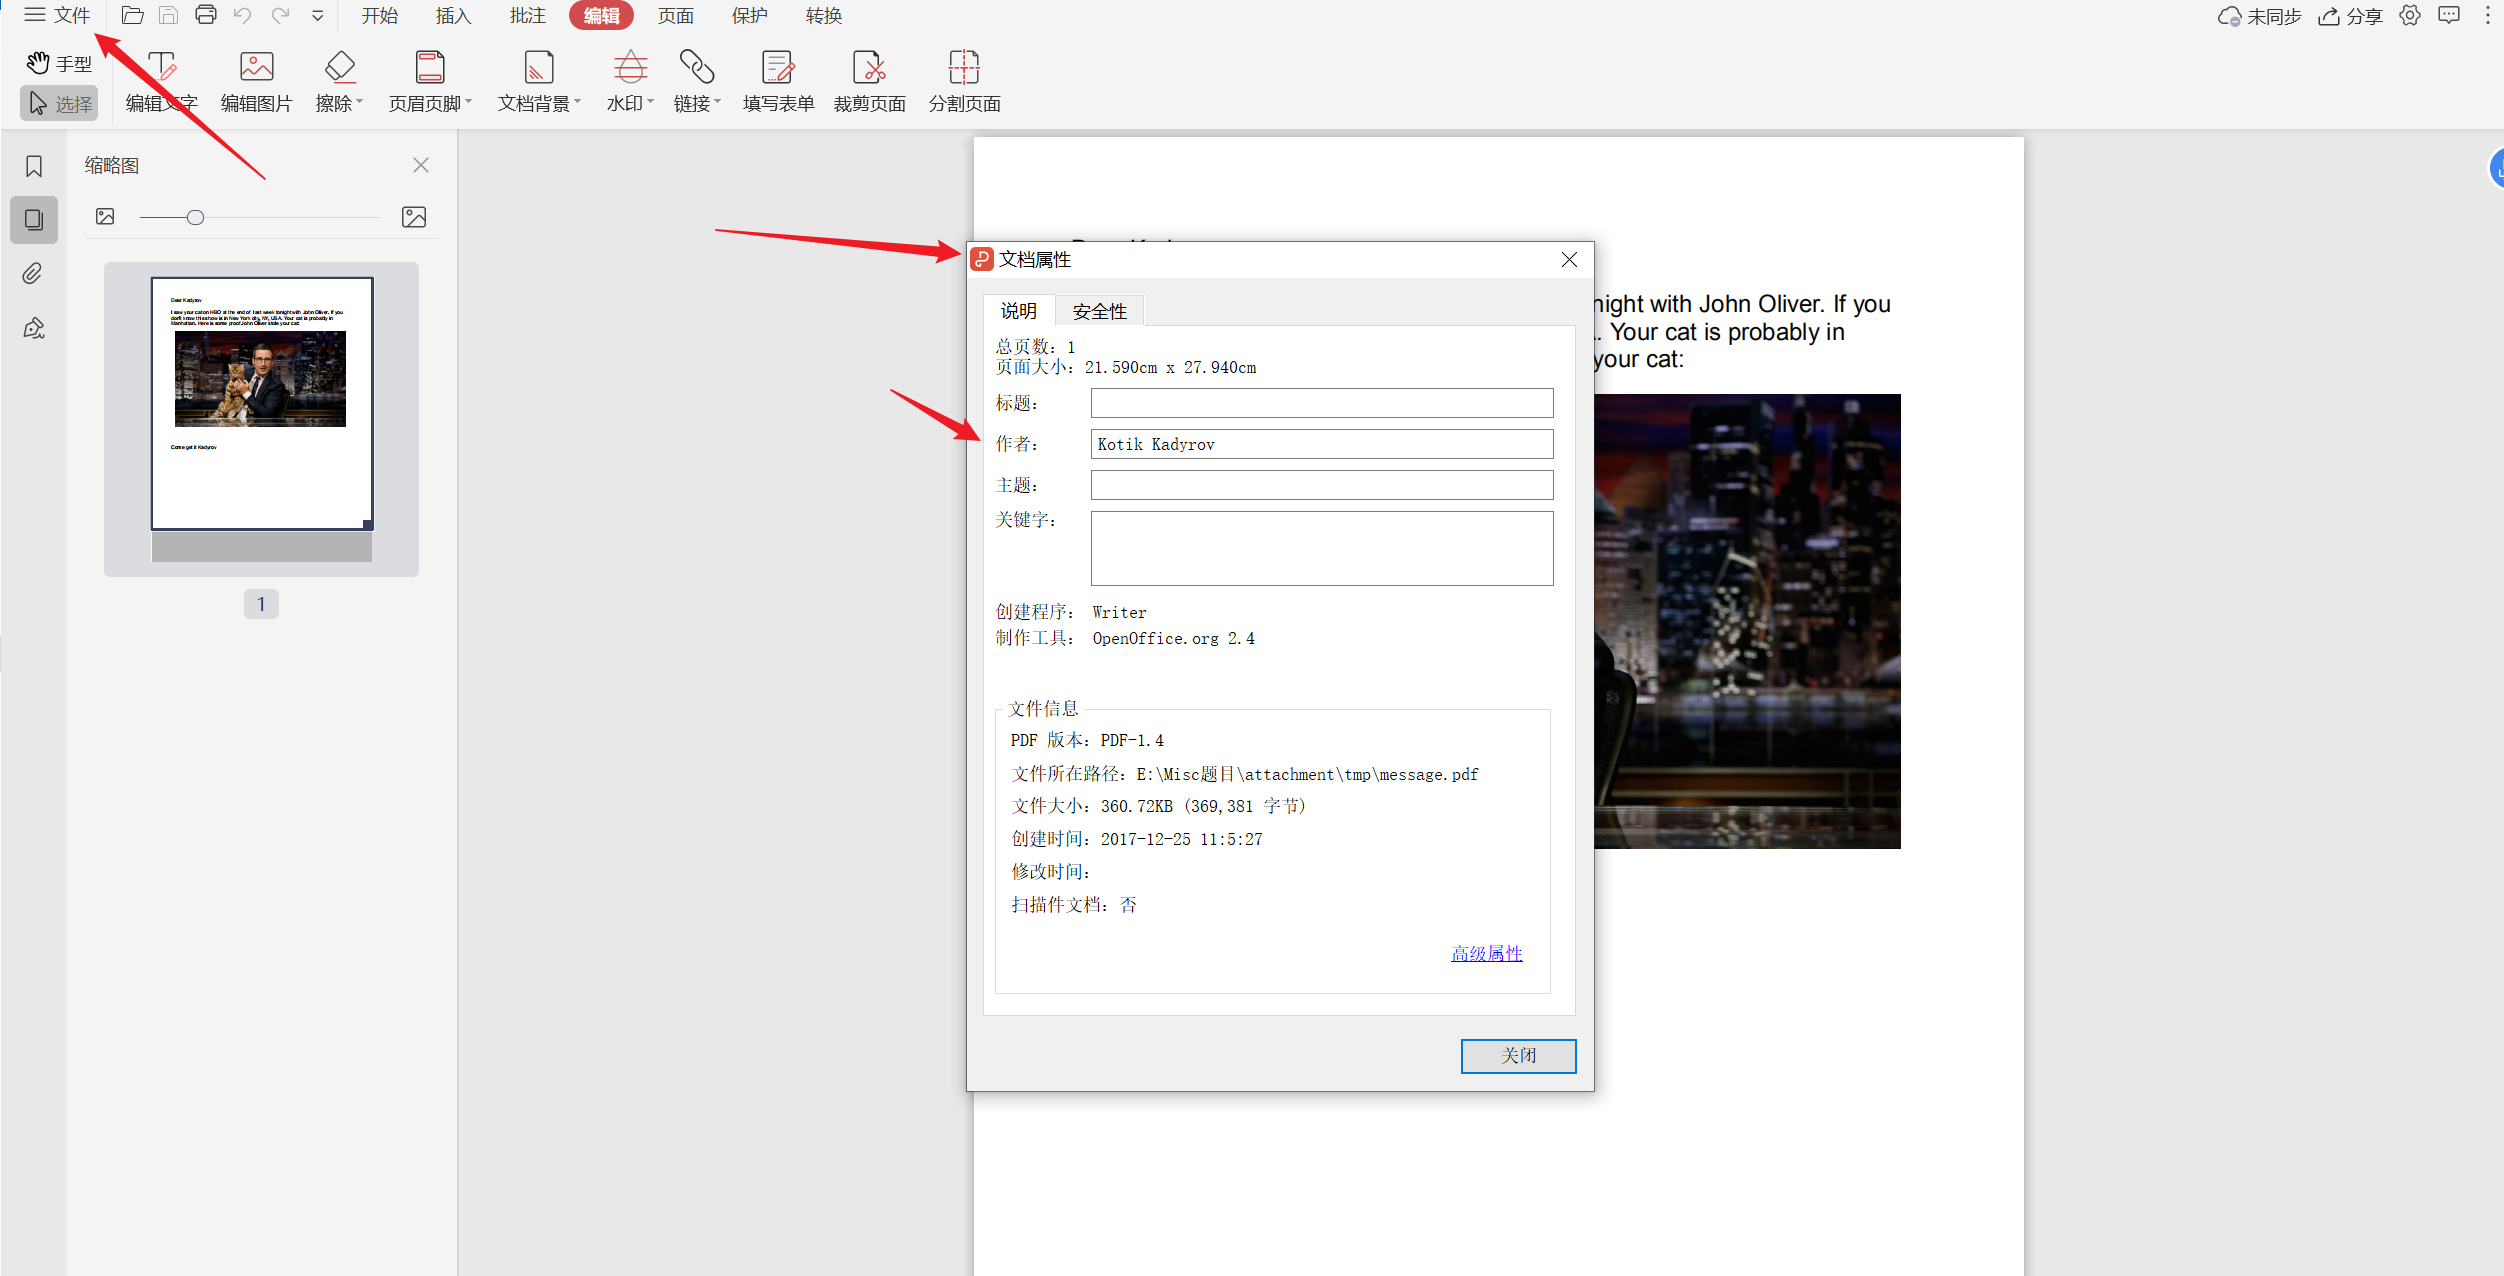Close the 文档属性 dialog with X
Screen dimensions: 2504x1276
(1569, 260)
